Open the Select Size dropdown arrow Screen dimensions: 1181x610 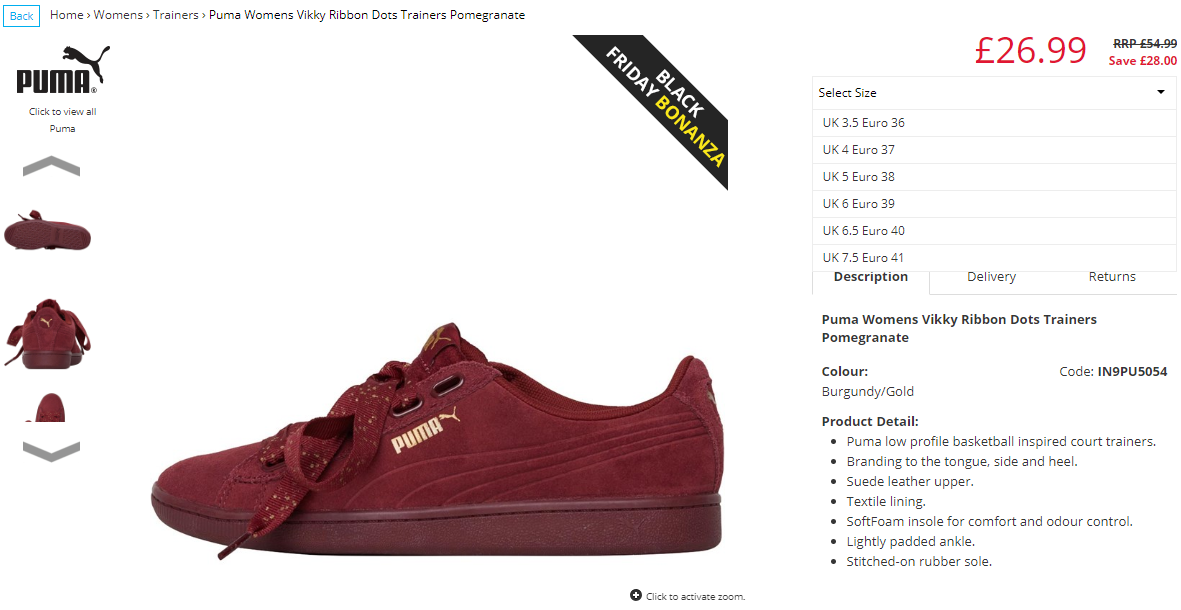pos(1161,93)
